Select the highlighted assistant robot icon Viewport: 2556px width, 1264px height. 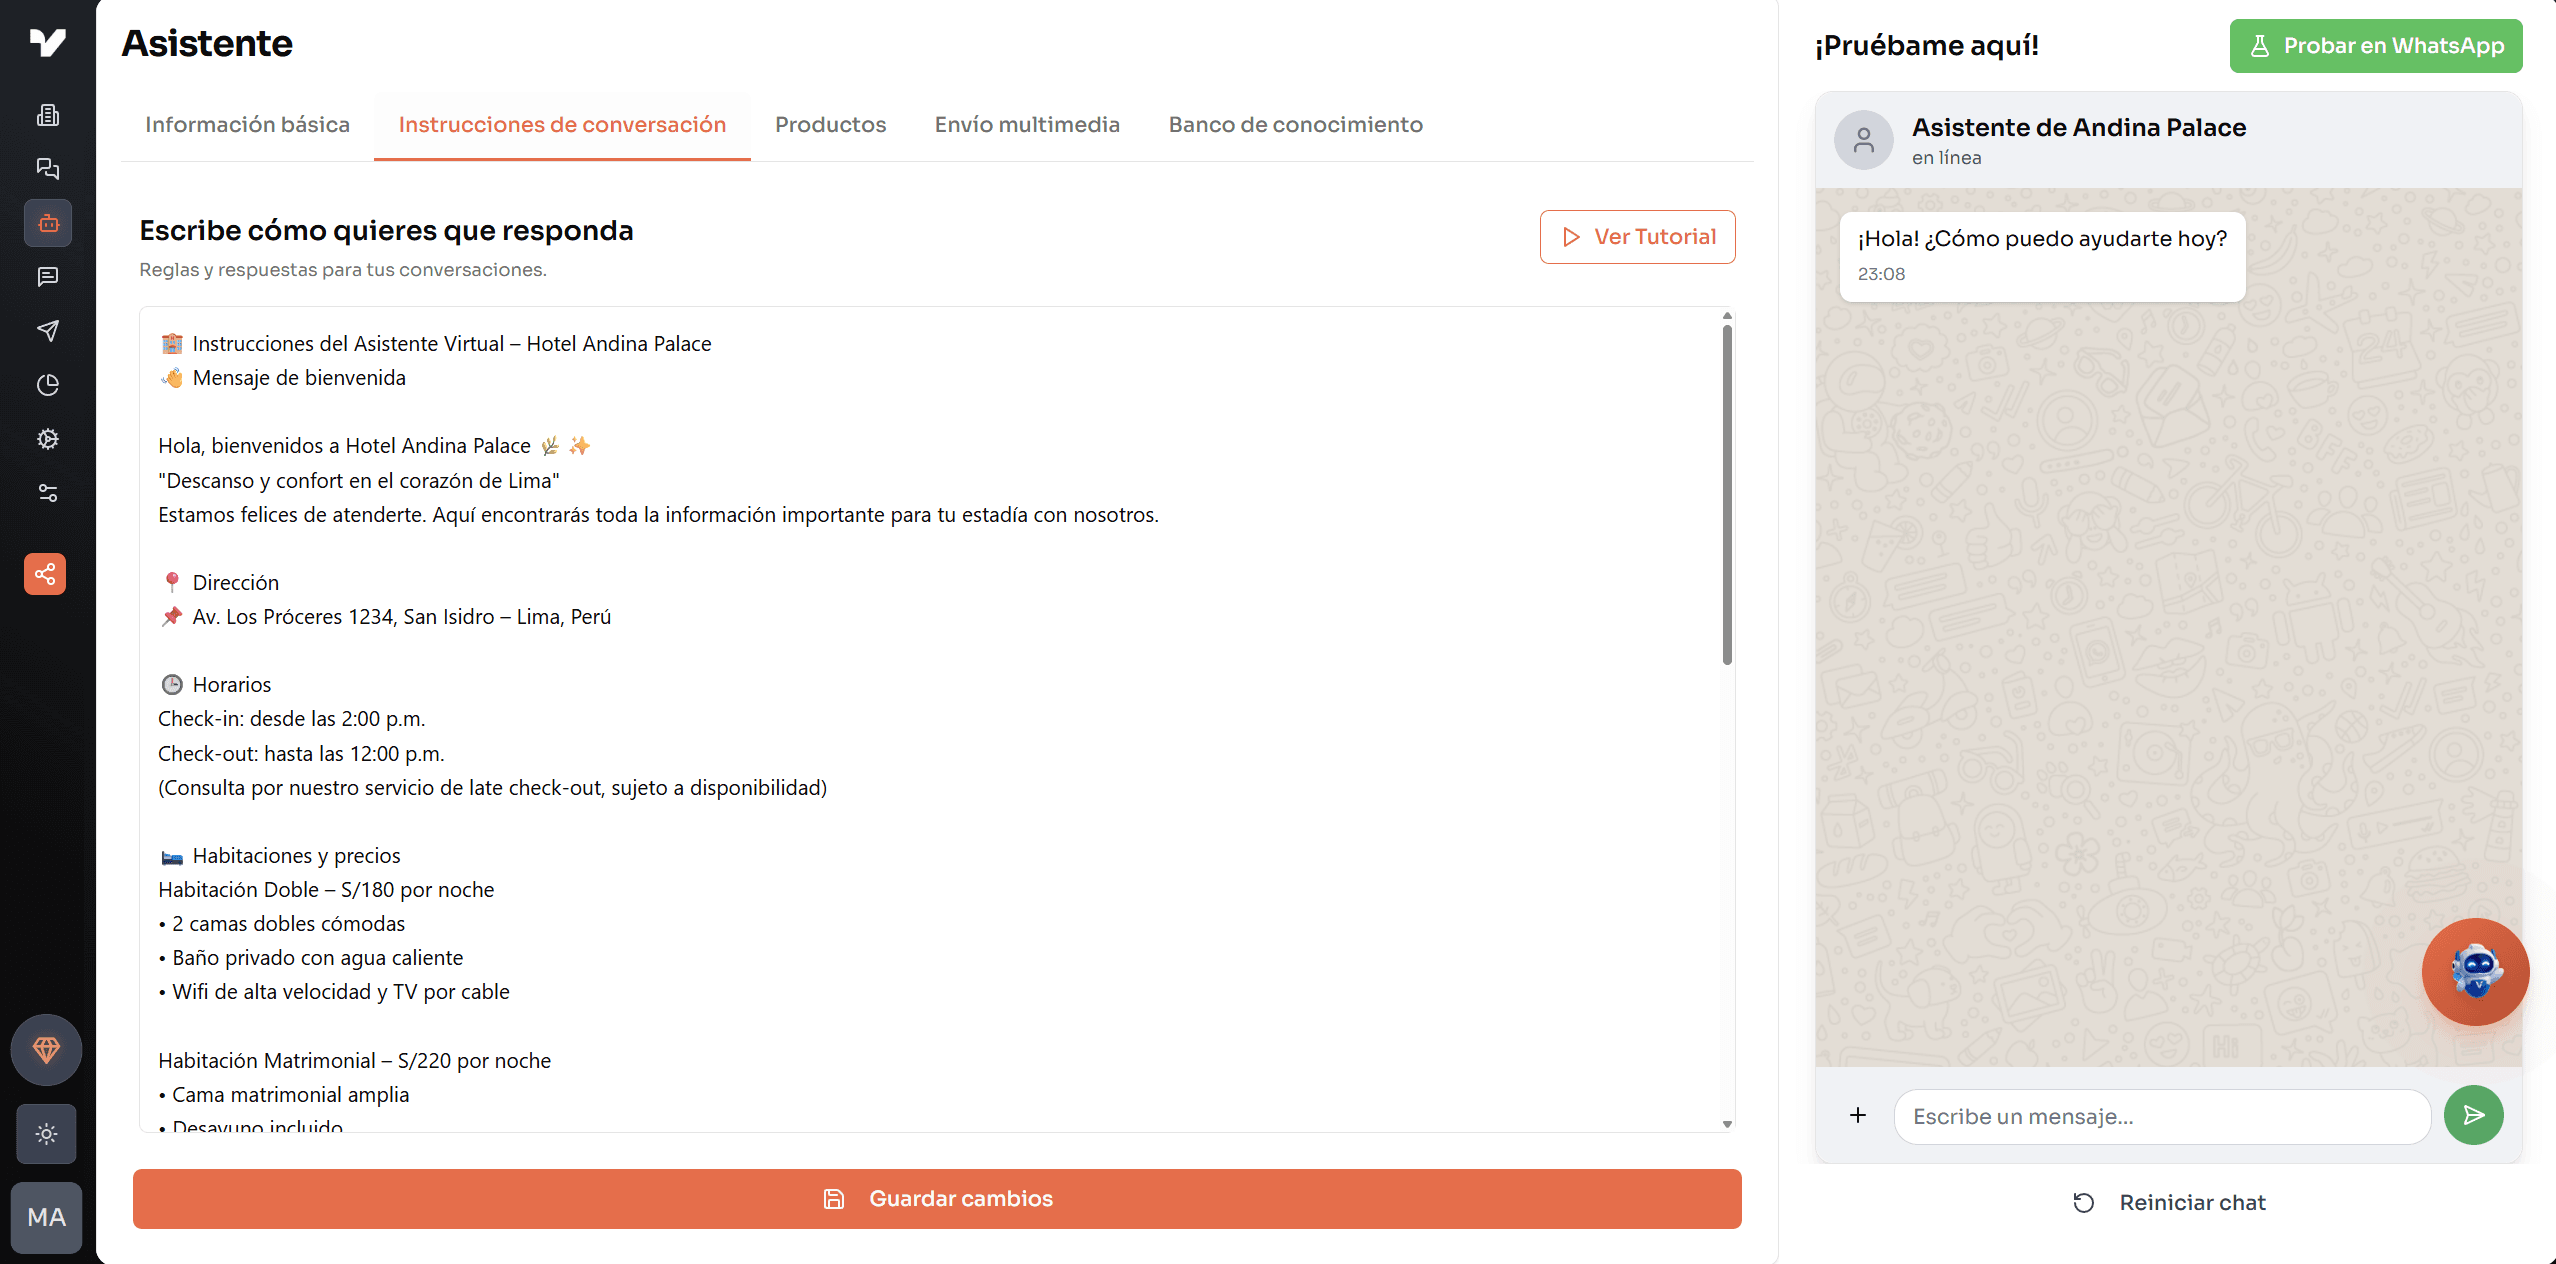click(48, 223)
